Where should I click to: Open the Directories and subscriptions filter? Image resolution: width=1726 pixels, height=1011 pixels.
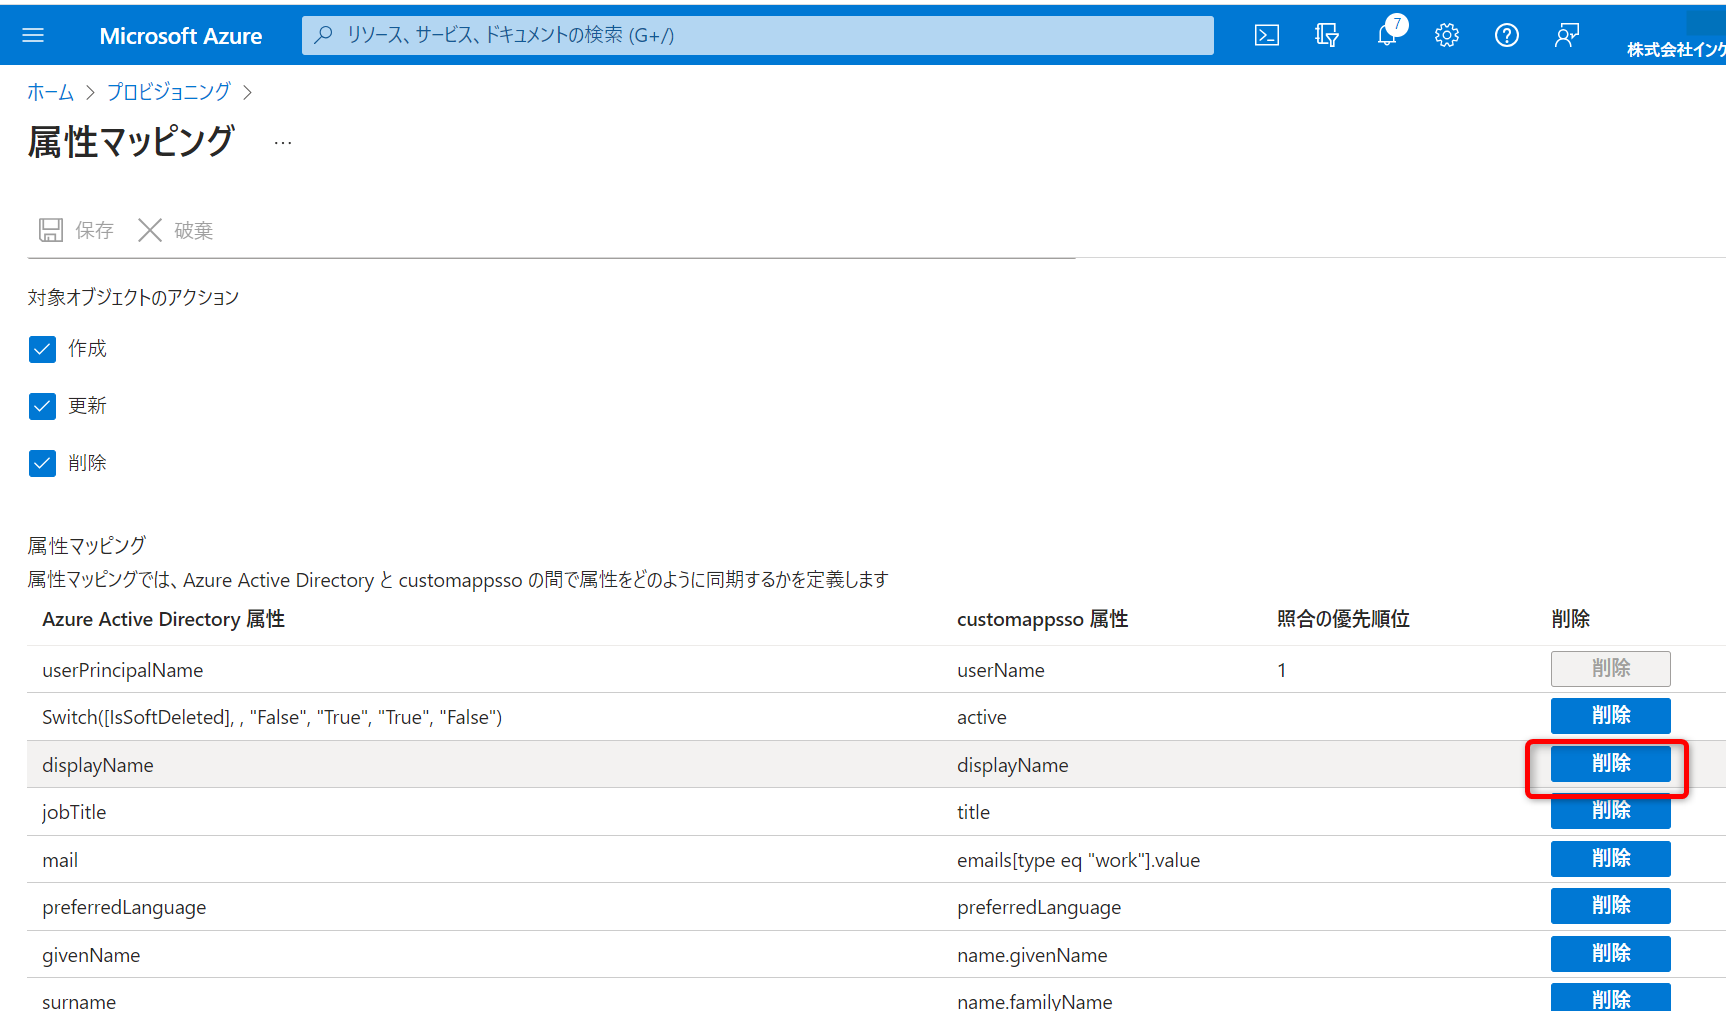click(x=1326, y=36)
